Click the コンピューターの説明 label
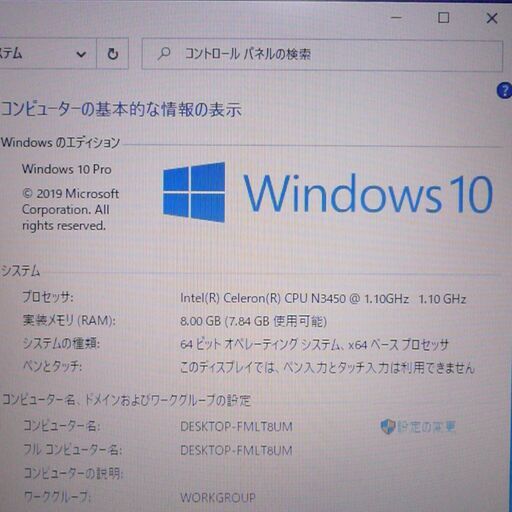 point(73,473)
